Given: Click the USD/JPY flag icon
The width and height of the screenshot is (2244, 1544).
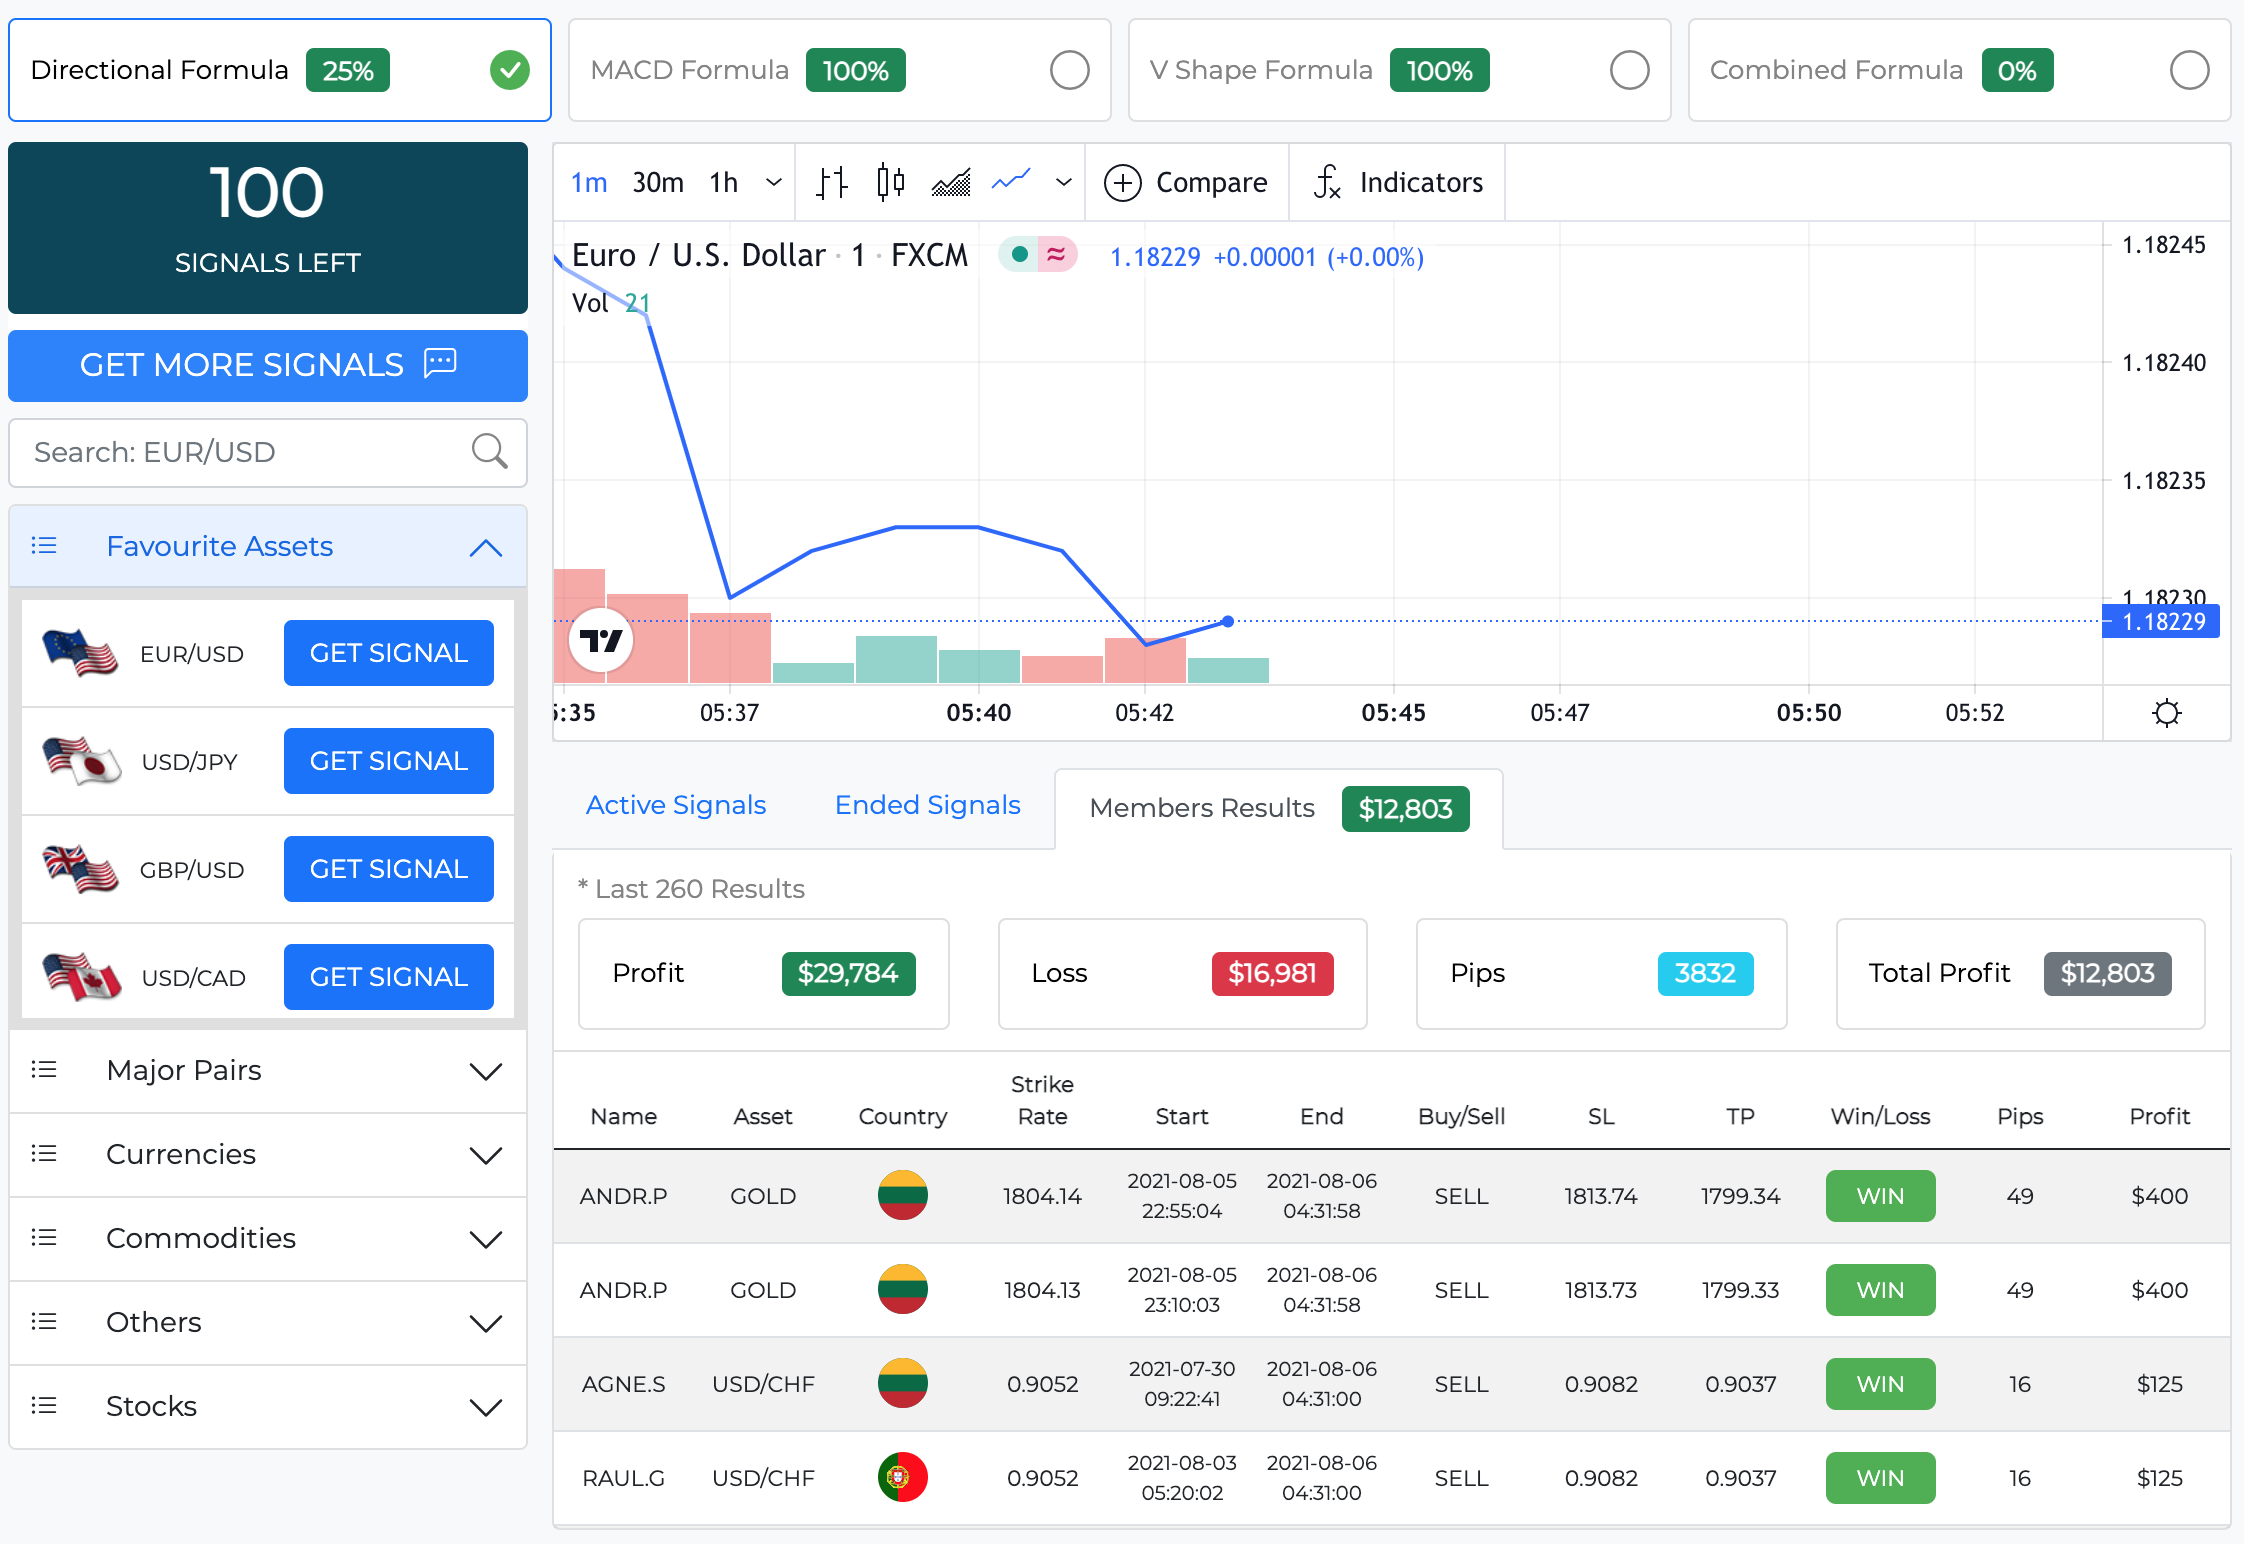Looking at the screenshot, I should coord(81,761).
